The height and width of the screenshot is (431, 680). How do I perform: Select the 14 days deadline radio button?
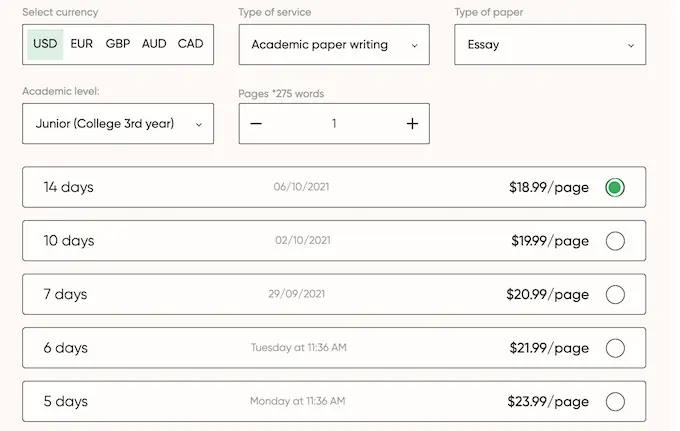pyautogui.click(x=615, y=187)
